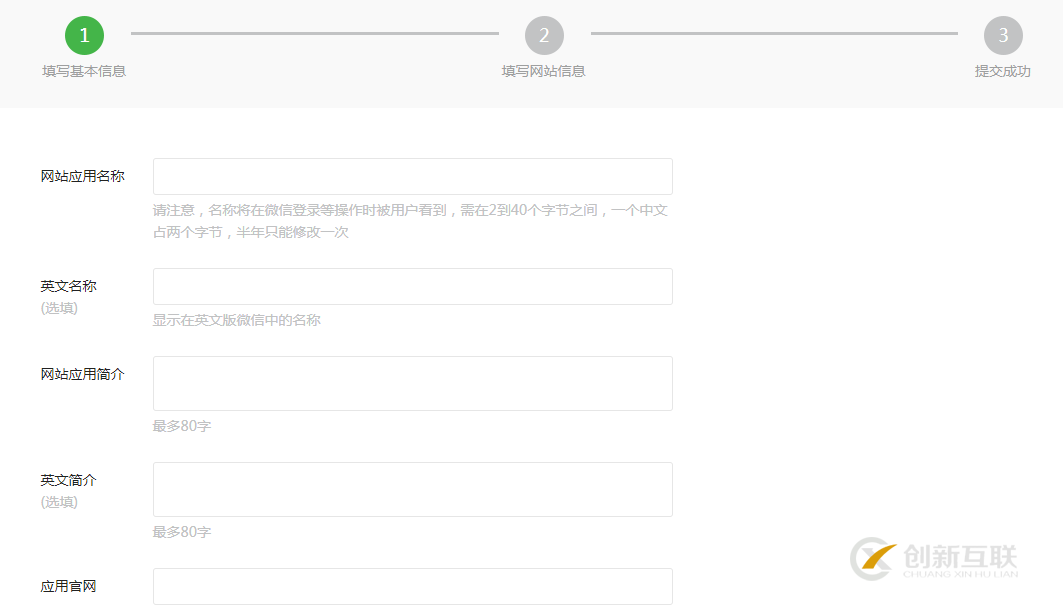
Task: Click the 网站应用名称 field label
Action: (83, 176)
